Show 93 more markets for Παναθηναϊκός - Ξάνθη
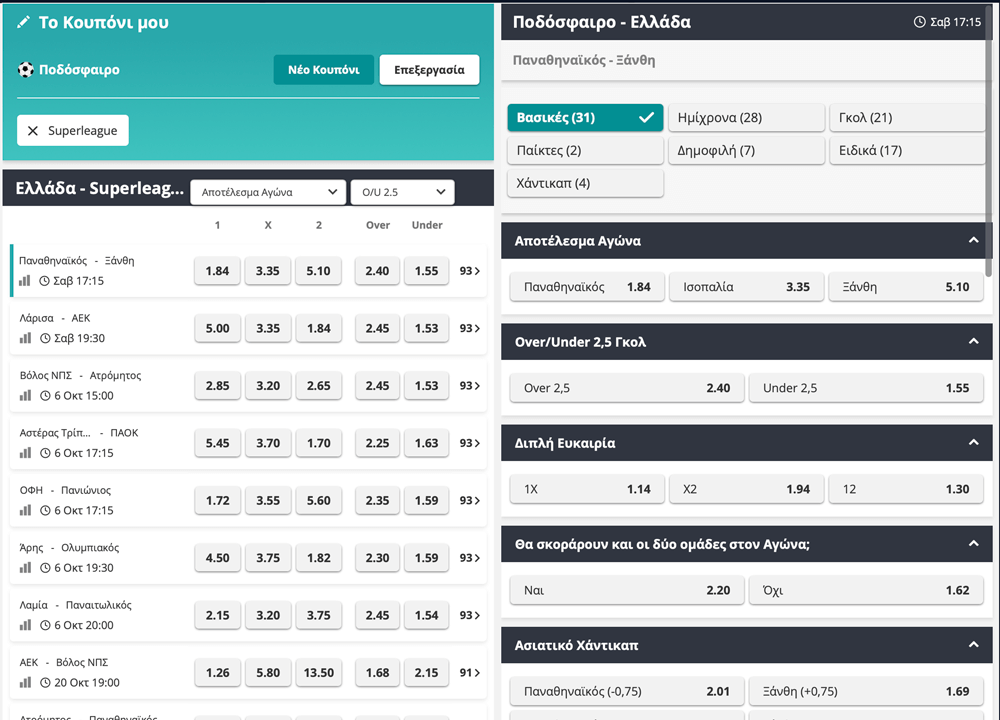 (x=470, y=271)
